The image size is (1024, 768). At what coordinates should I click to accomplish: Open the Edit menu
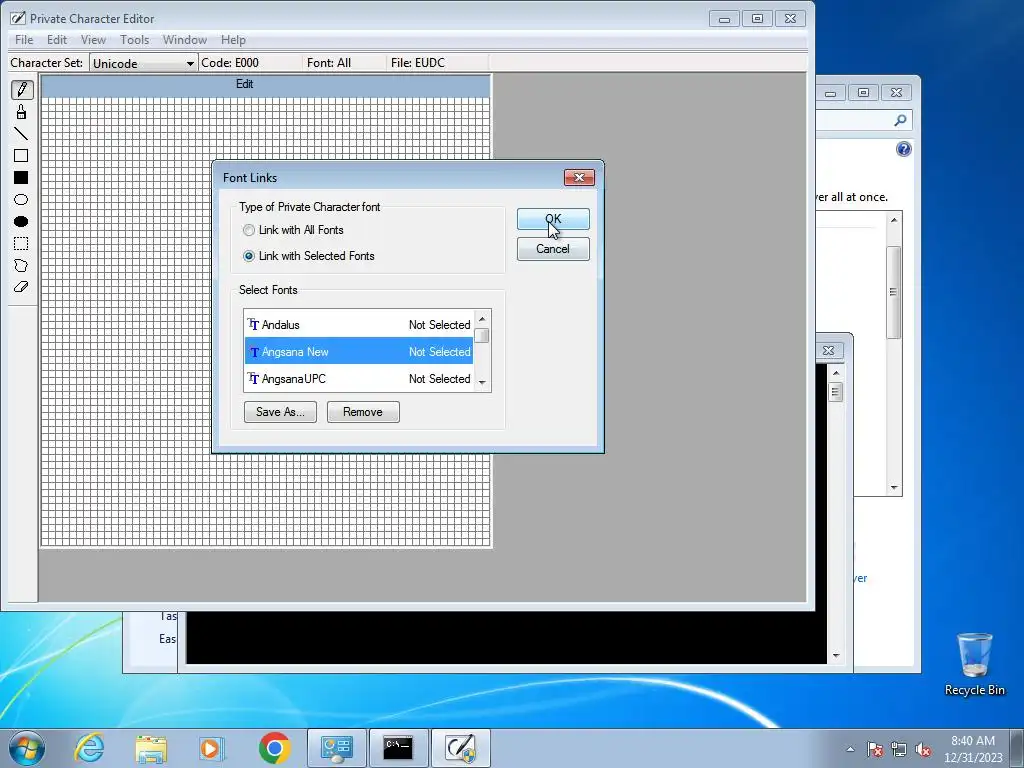point(57,40)
